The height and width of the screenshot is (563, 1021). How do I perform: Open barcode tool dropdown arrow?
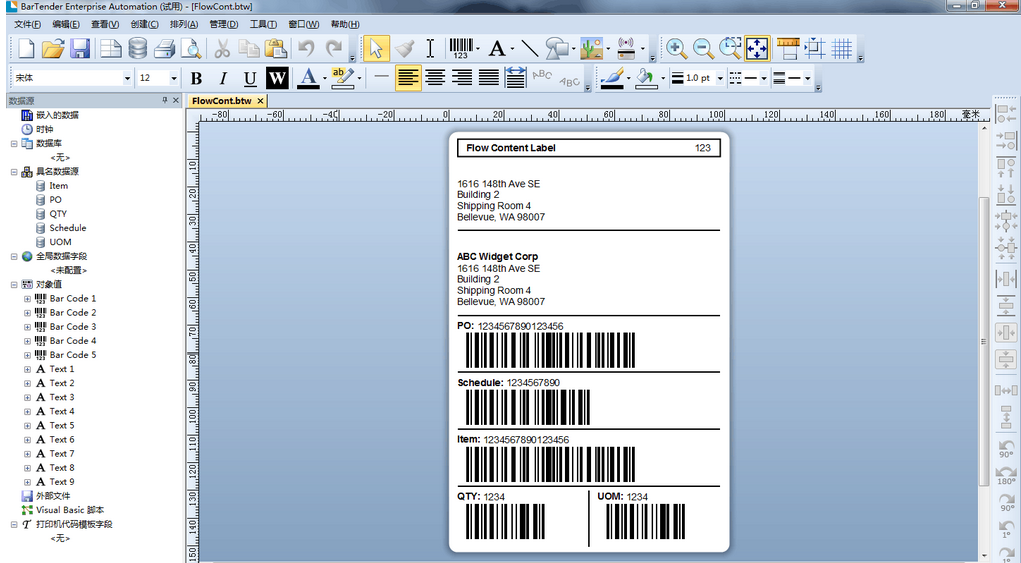coord(478,49)
